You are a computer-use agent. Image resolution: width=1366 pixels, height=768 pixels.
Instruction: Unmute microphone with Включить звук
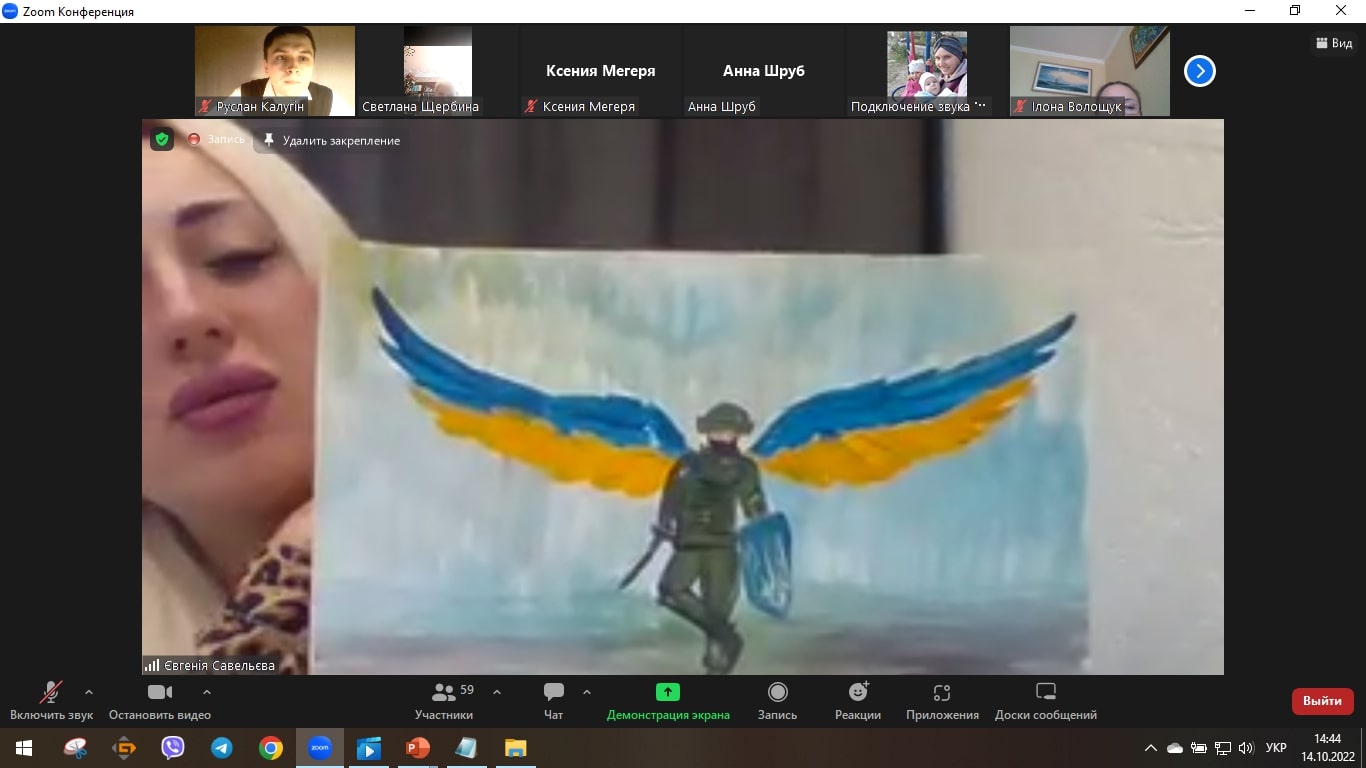pos(51,701)
